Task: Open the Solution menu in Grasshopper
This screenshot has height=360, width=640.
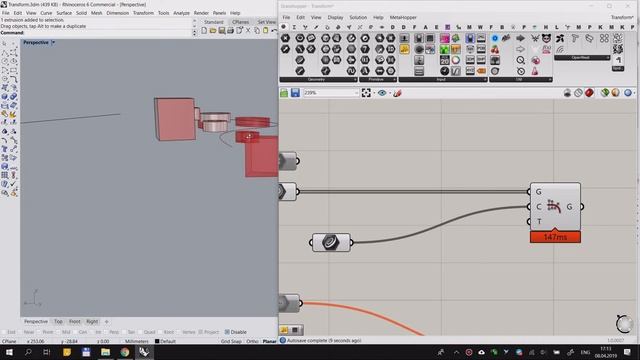Action: (358, 18)
